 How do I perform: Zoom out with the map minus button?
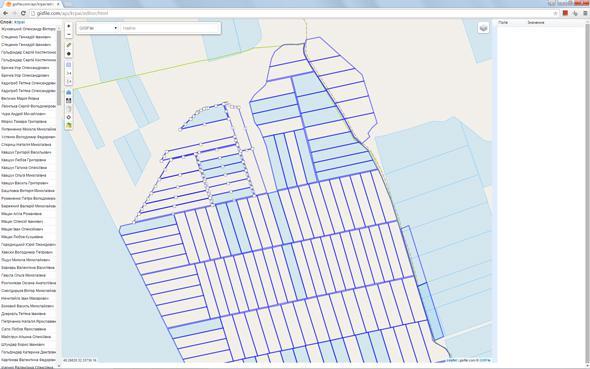(68, 35)
